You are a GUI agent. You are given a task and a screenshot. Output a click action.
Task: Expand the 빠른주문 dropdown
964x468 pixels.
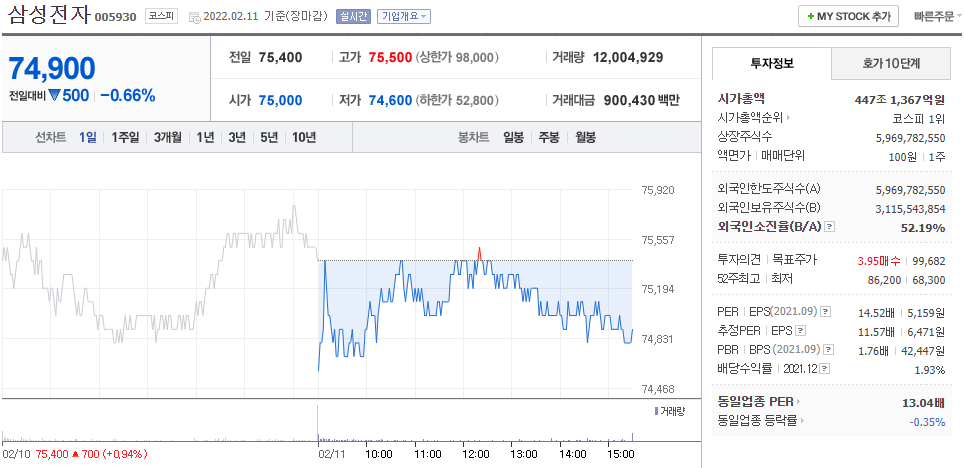(938, 16)
